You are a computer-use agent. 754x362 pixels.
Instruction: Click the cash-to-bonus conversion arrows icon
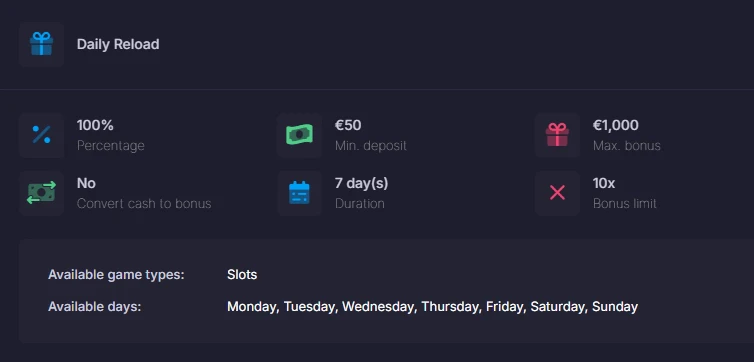point(41,193)
